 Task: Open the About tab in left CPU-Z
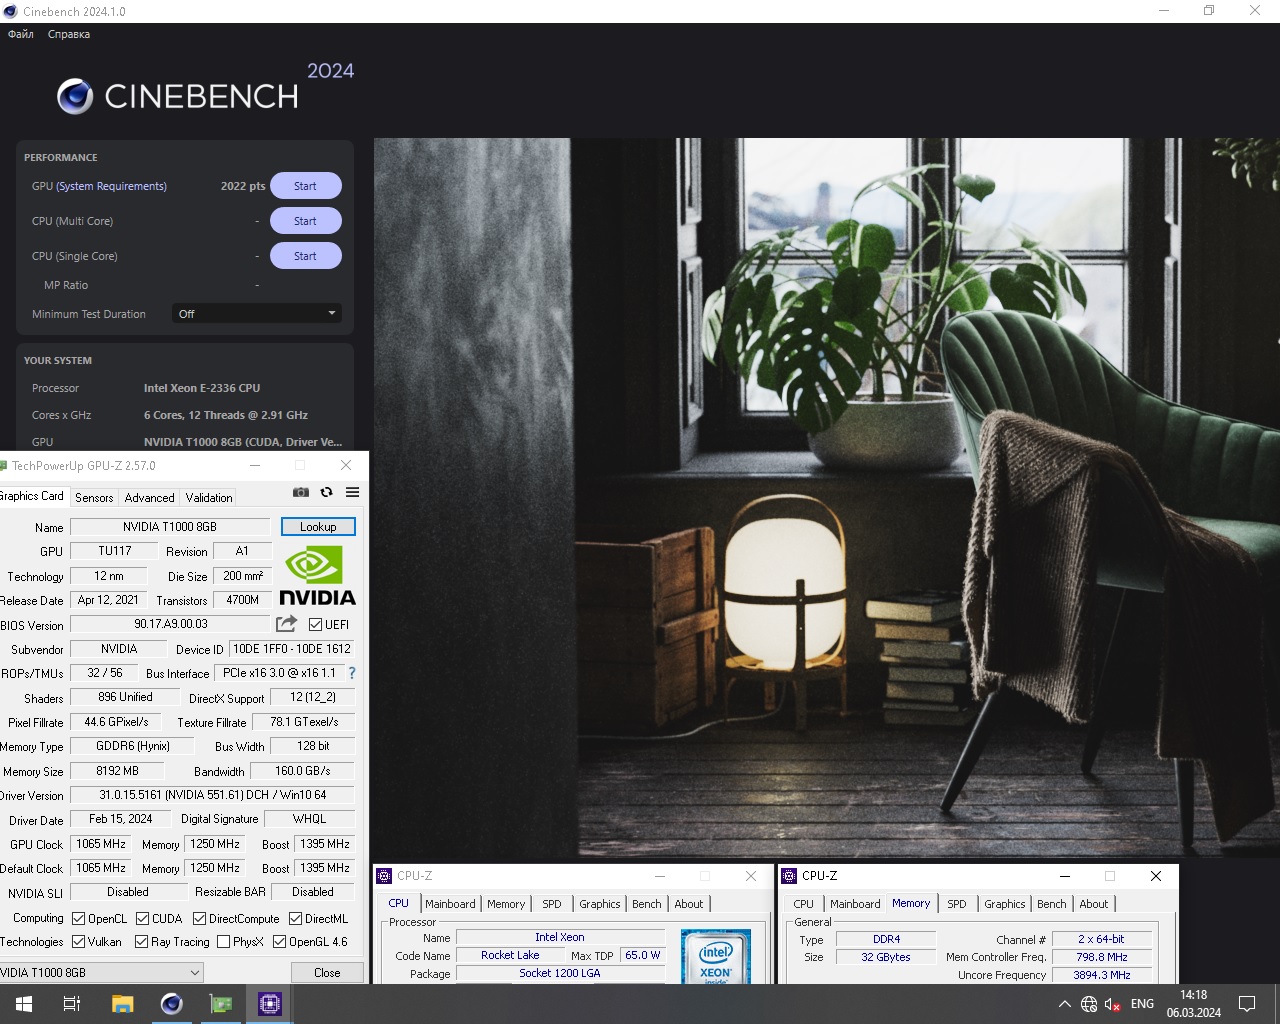tap(689, 904)
